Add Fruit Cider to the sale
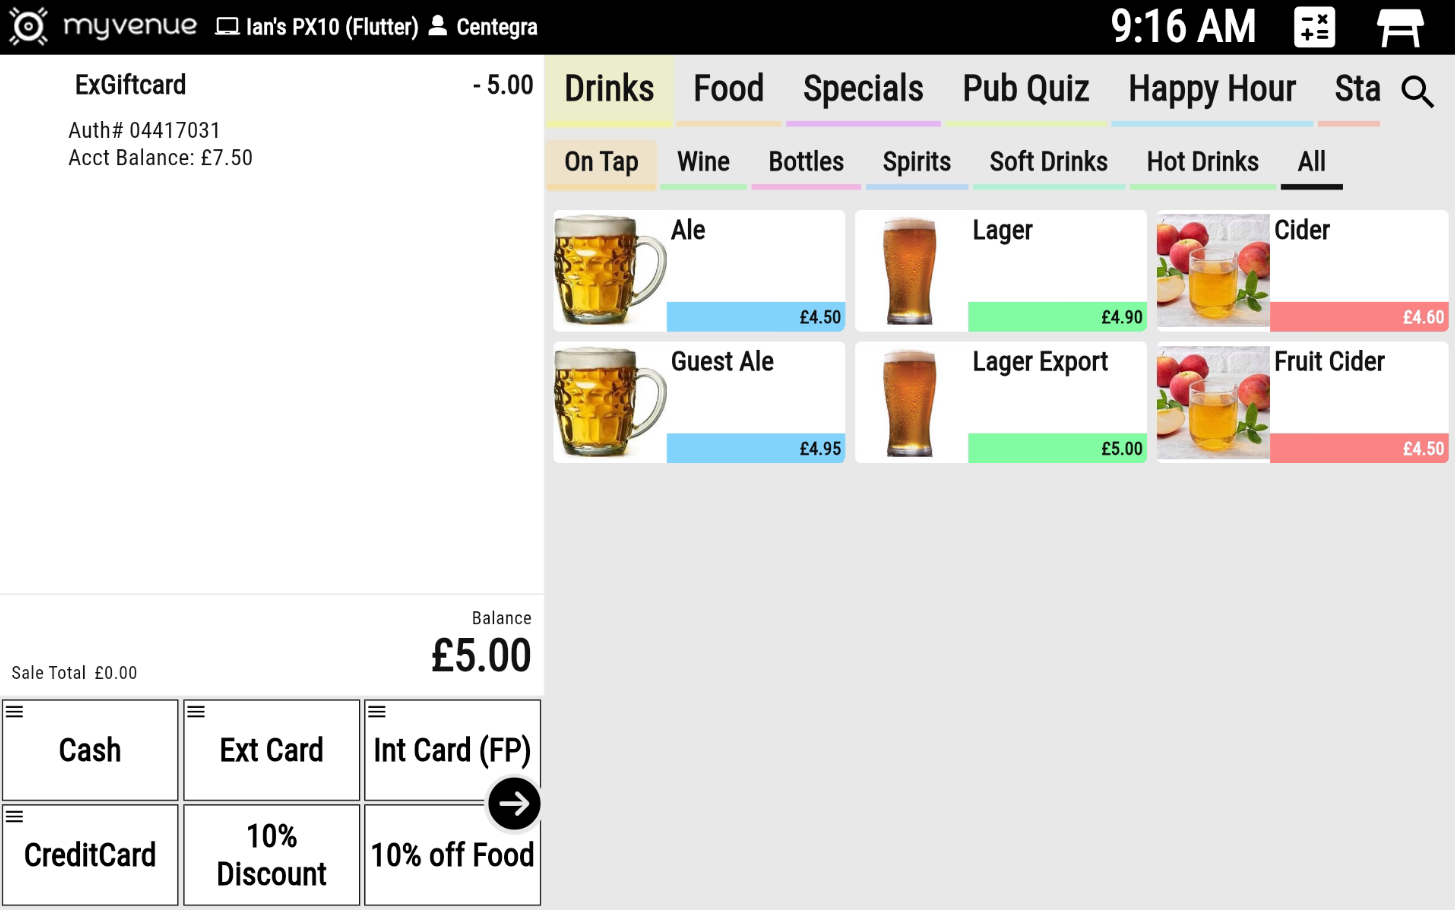 [x=1302, y=402]
